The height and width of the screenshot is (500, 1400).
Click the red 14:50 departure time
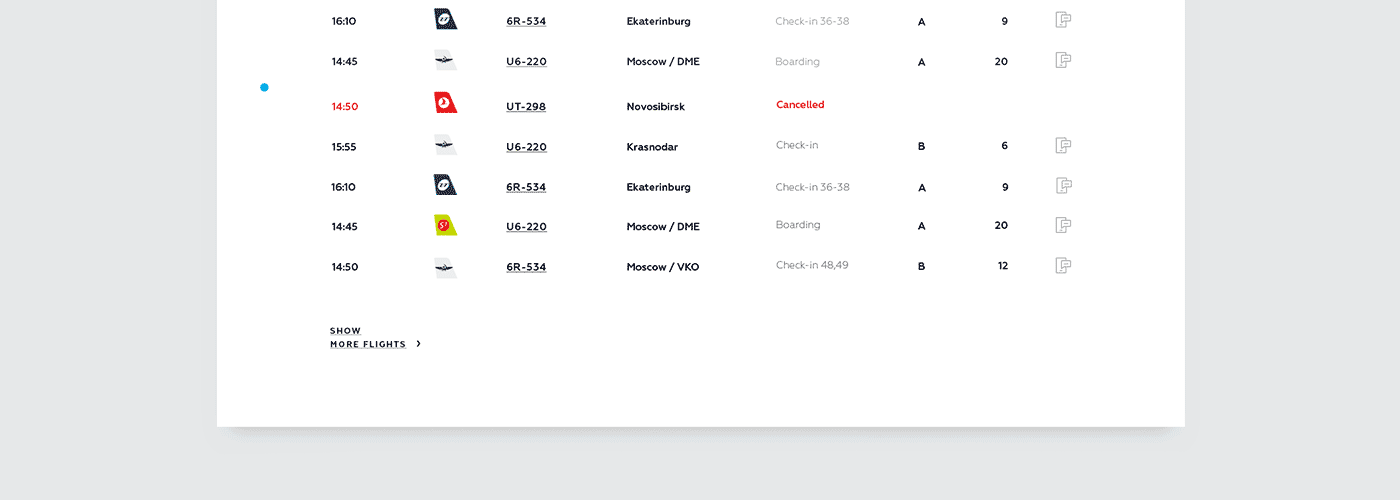pyautogui.click(x=345, y=107)
